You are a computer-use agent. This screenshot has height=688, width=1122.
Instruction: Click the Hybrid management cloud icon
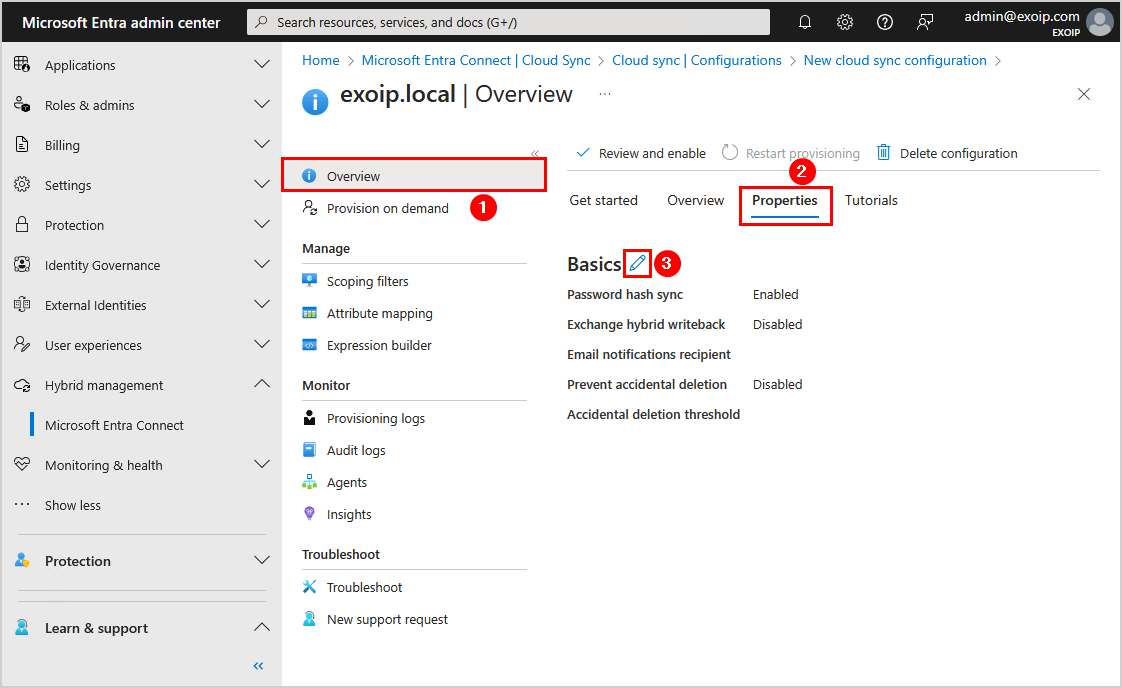pyautogui.click(x=22, y=385)
